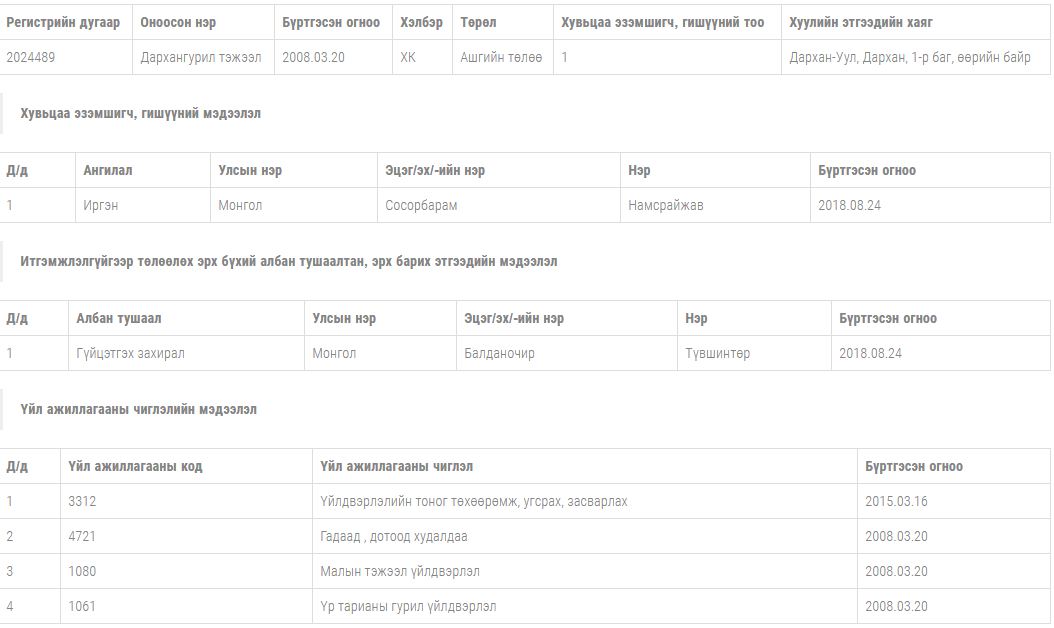Click 'Нэр' header above Түвшинтөр
This screenshot has width=1054, height=628.
click(x=696, y=318)
